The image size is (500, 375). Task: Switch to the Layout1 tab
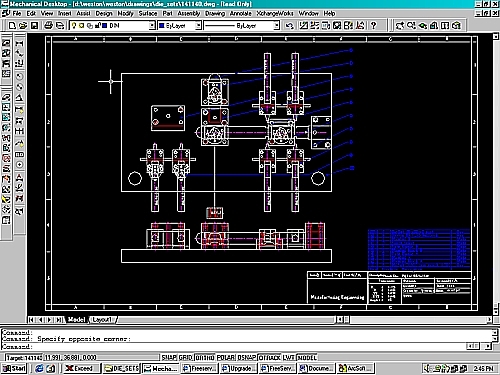102,320
